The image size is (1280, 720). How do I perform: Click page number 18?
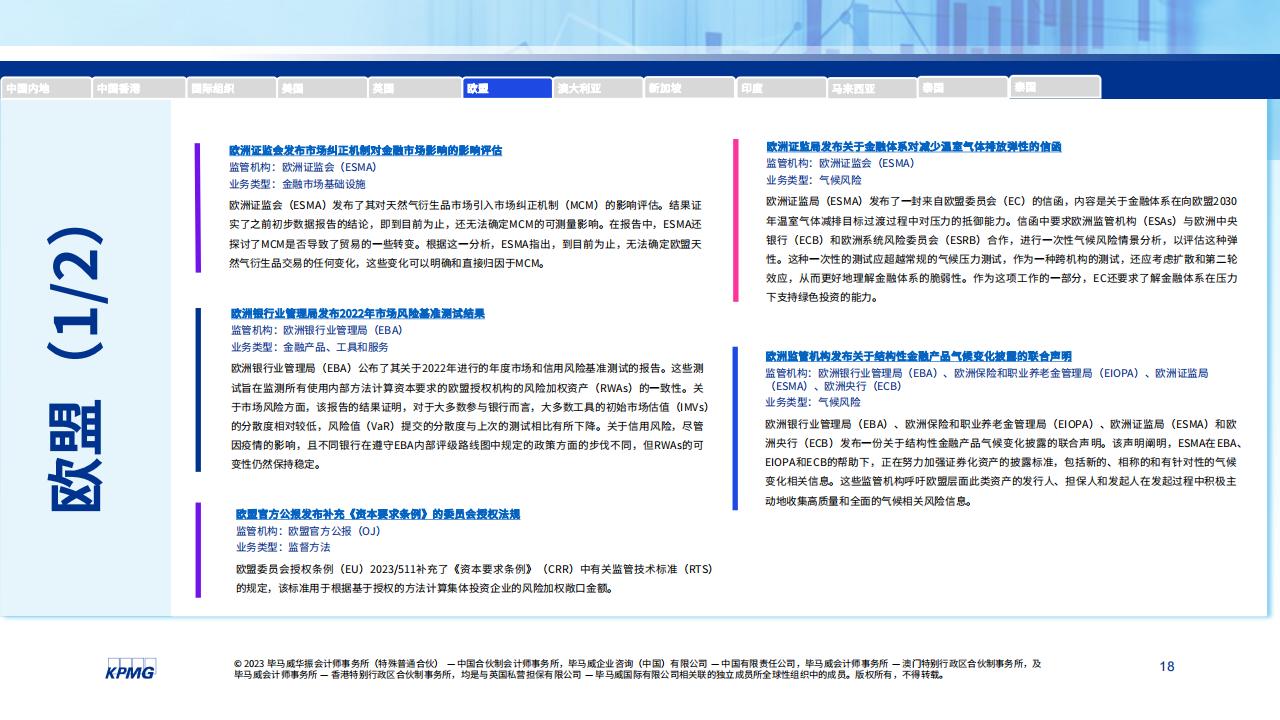tap(1167, 666)
